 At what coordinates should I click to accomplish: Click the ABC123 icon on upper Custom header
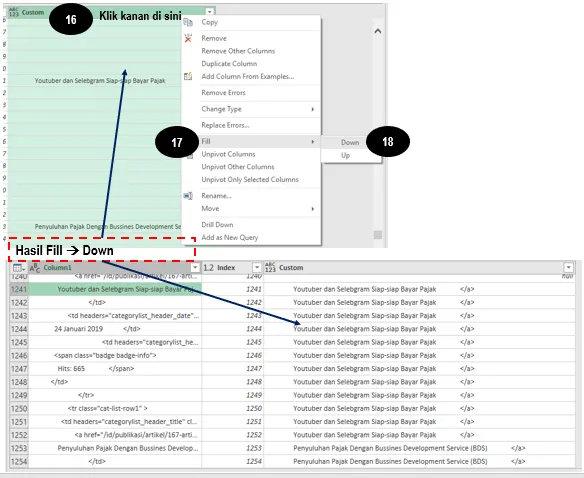(14, 12)
